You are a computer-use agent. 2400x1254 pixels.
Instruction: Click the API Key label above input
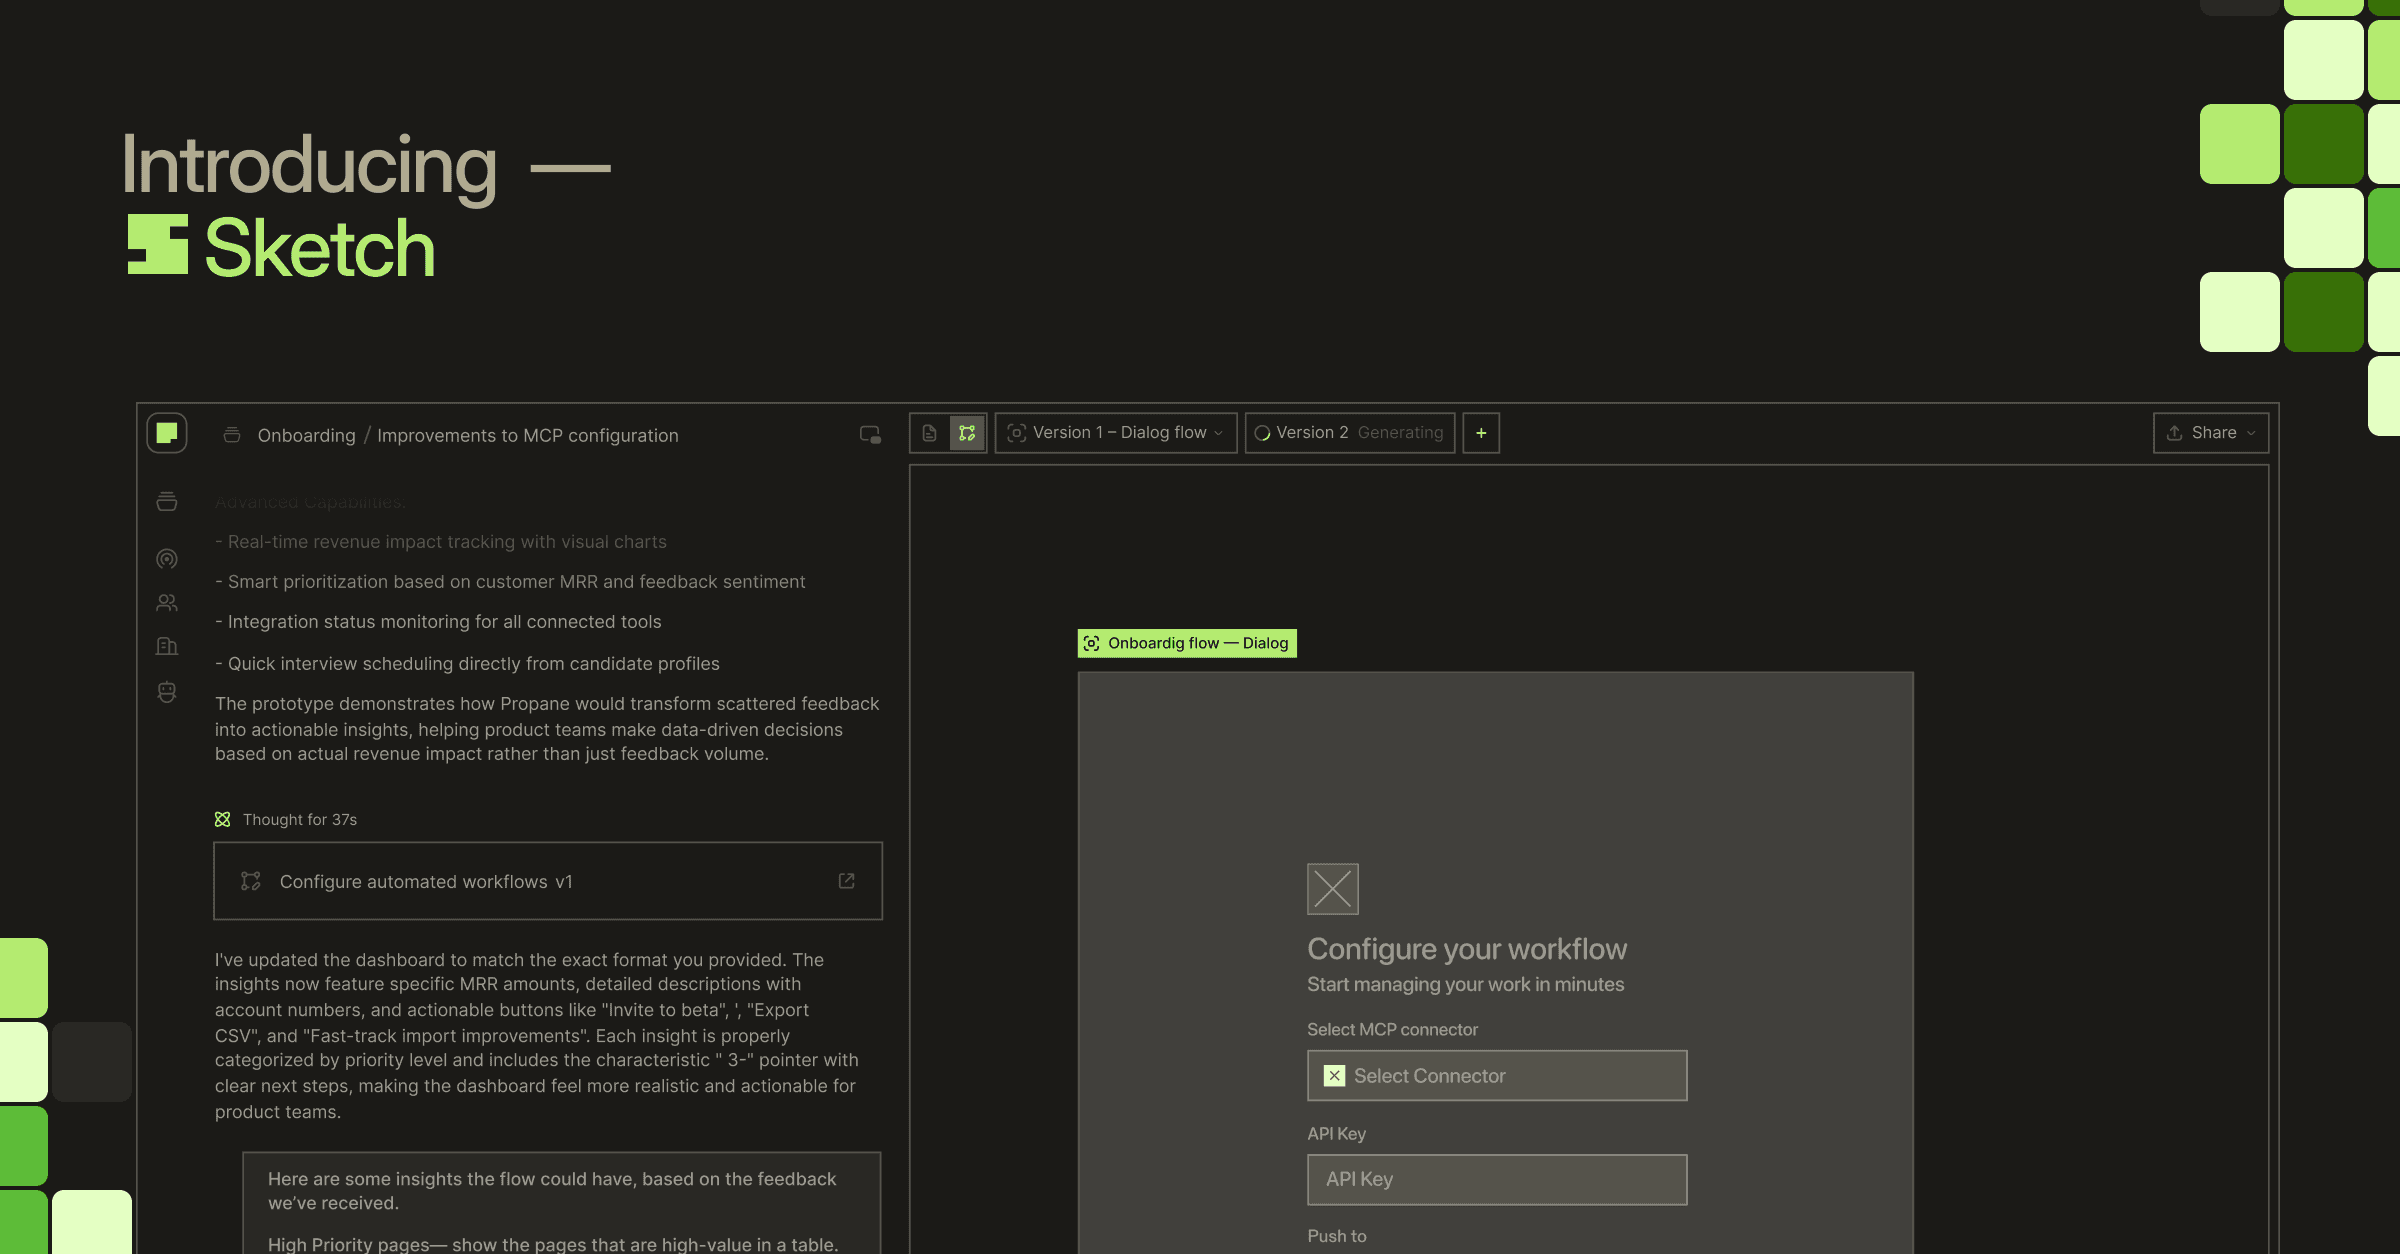click(x=1336, y=1134)
